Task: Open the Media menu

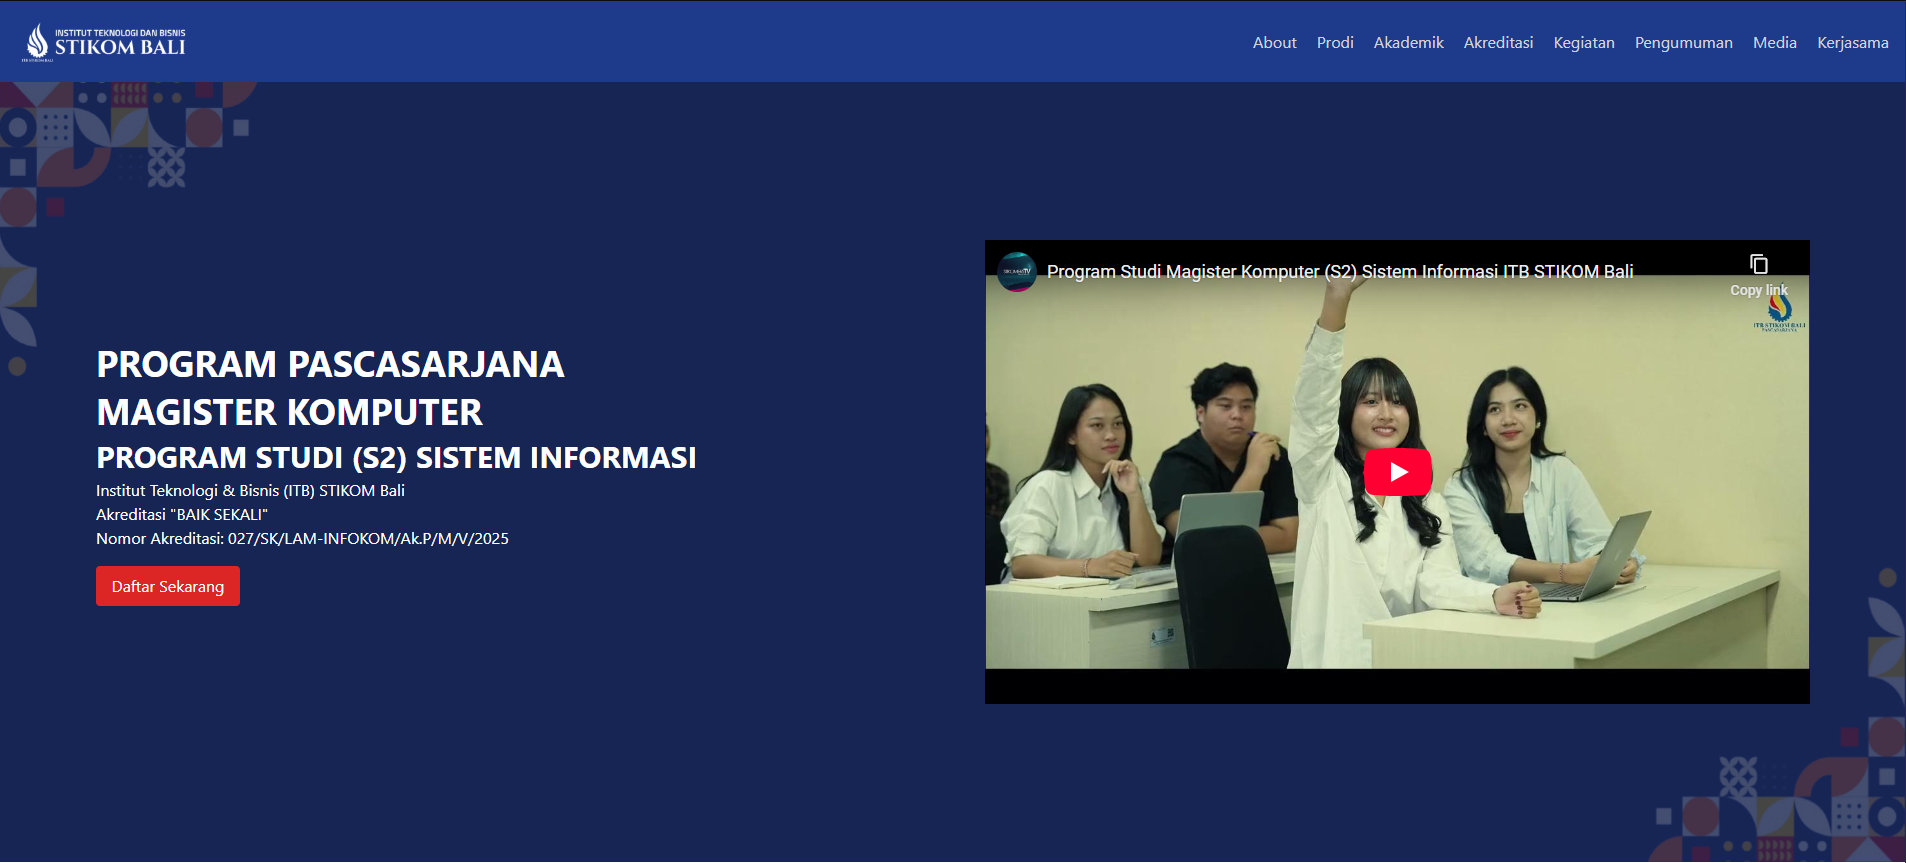Action: click(1774, 42)
